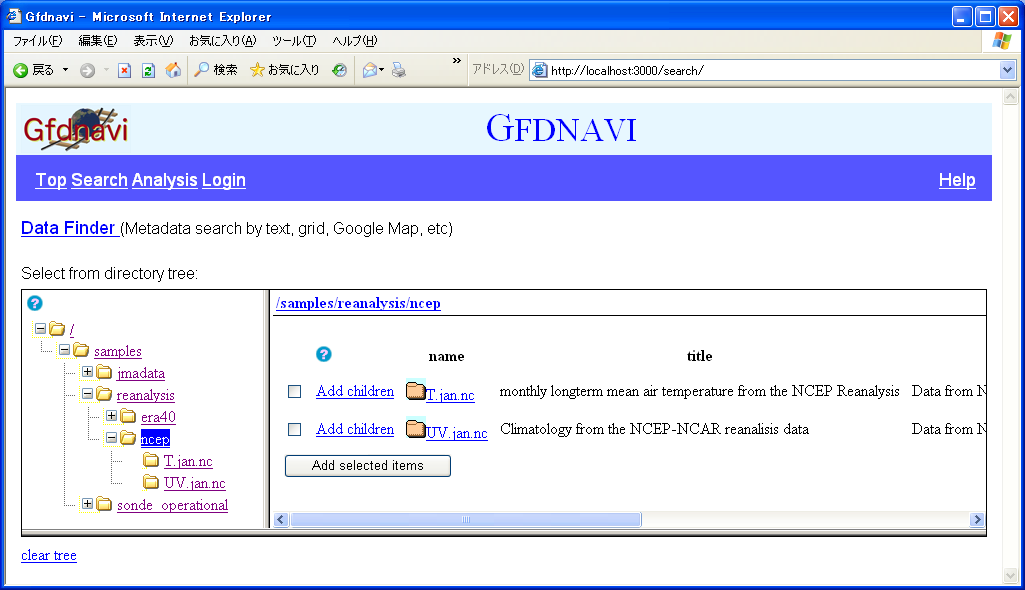The height and width of the screenshot is (590, 1025).
Task: Click folder icon next to T.jan.nc in table
Action: [x=415, y=391]
